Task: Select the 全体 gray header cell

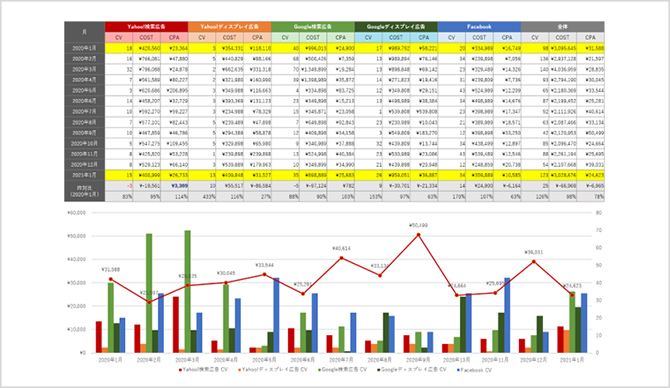Action: [562, 26]
